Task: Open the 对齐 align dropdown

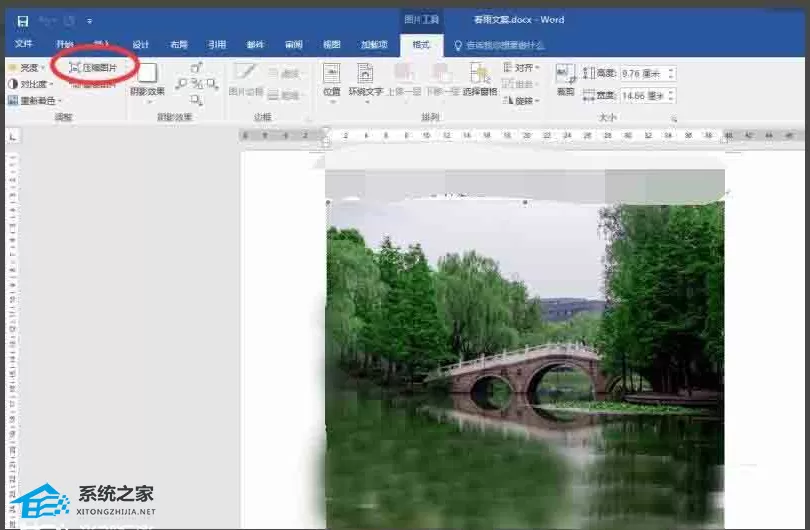Action: 521,68
